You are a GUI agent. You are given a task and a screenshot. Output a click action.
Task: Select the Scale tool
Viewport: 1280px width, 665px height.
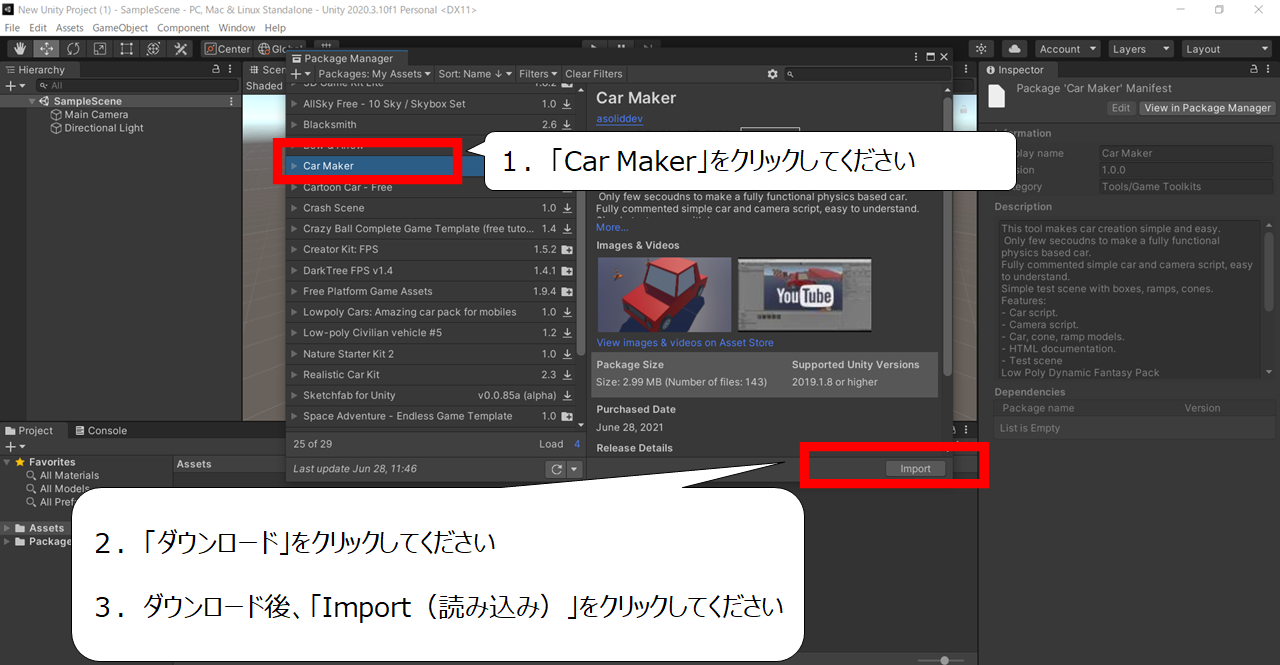tap(100, 49)
